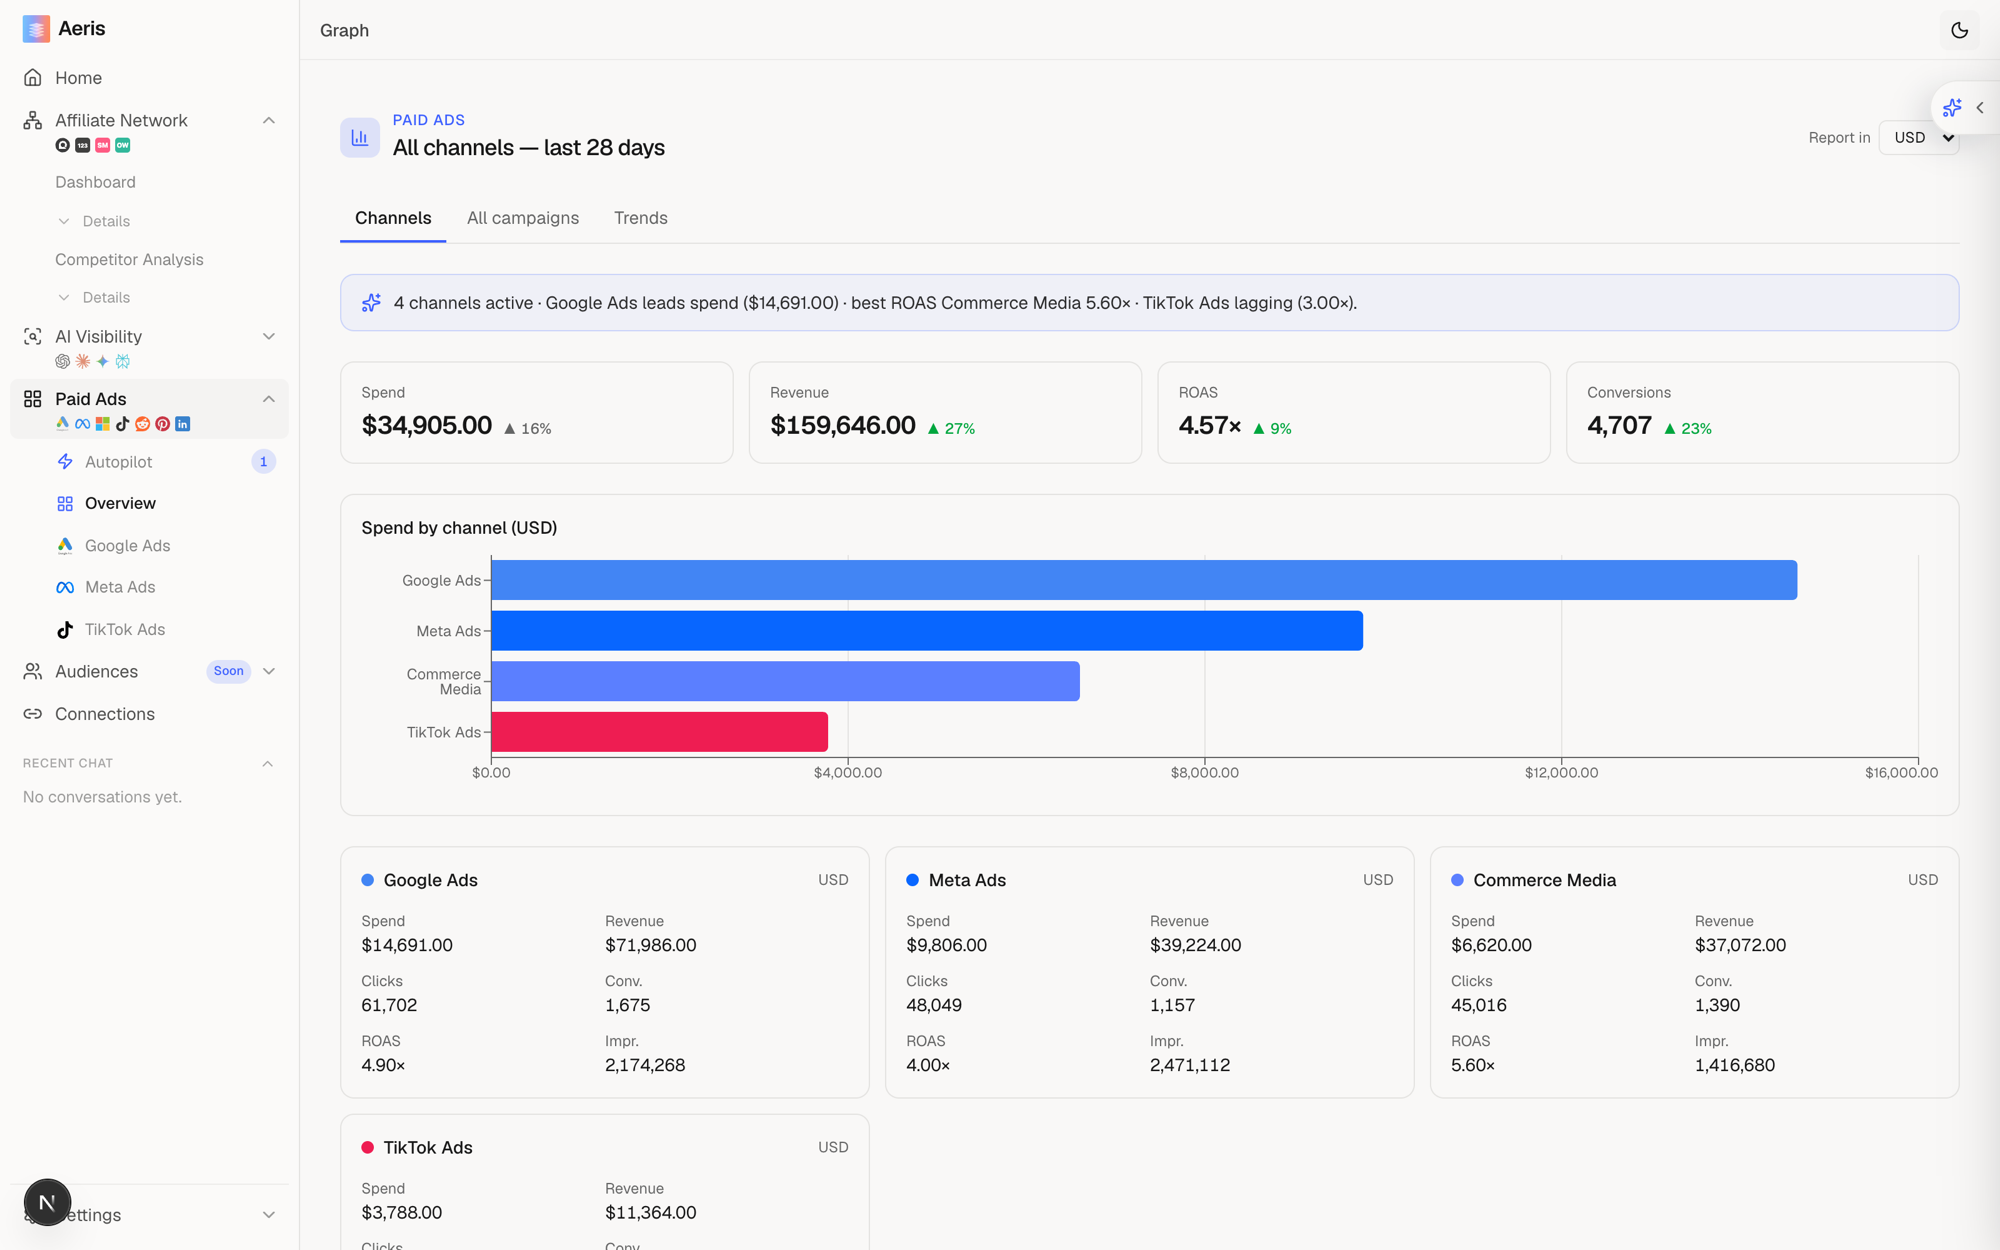Open Home in the sidebar
The height and width of the screenshot is (1250, 2000).
pos(78,78)
